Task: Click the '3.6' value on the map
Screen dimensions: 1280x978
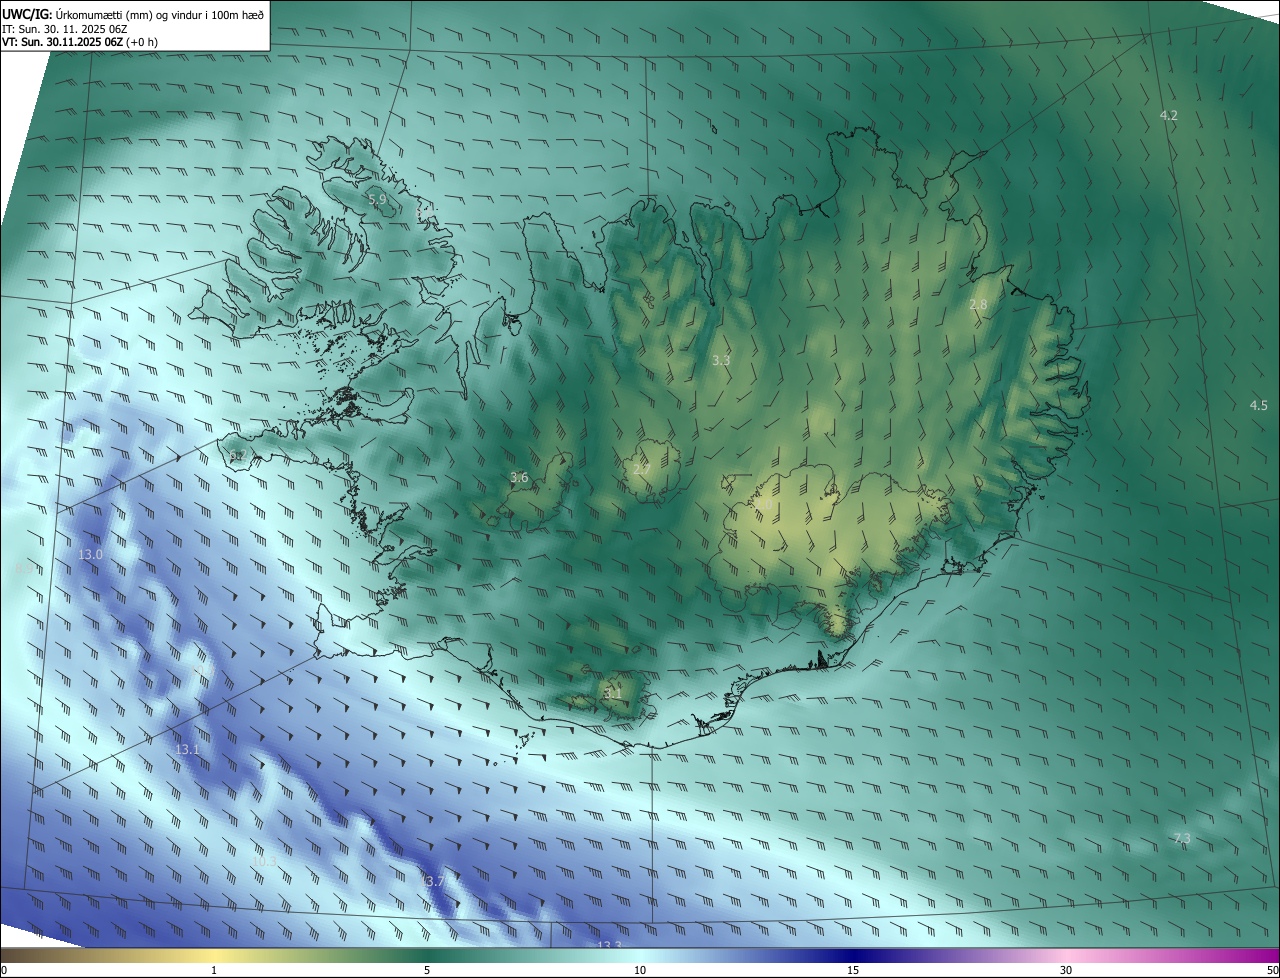Action: tap(519, 478)
